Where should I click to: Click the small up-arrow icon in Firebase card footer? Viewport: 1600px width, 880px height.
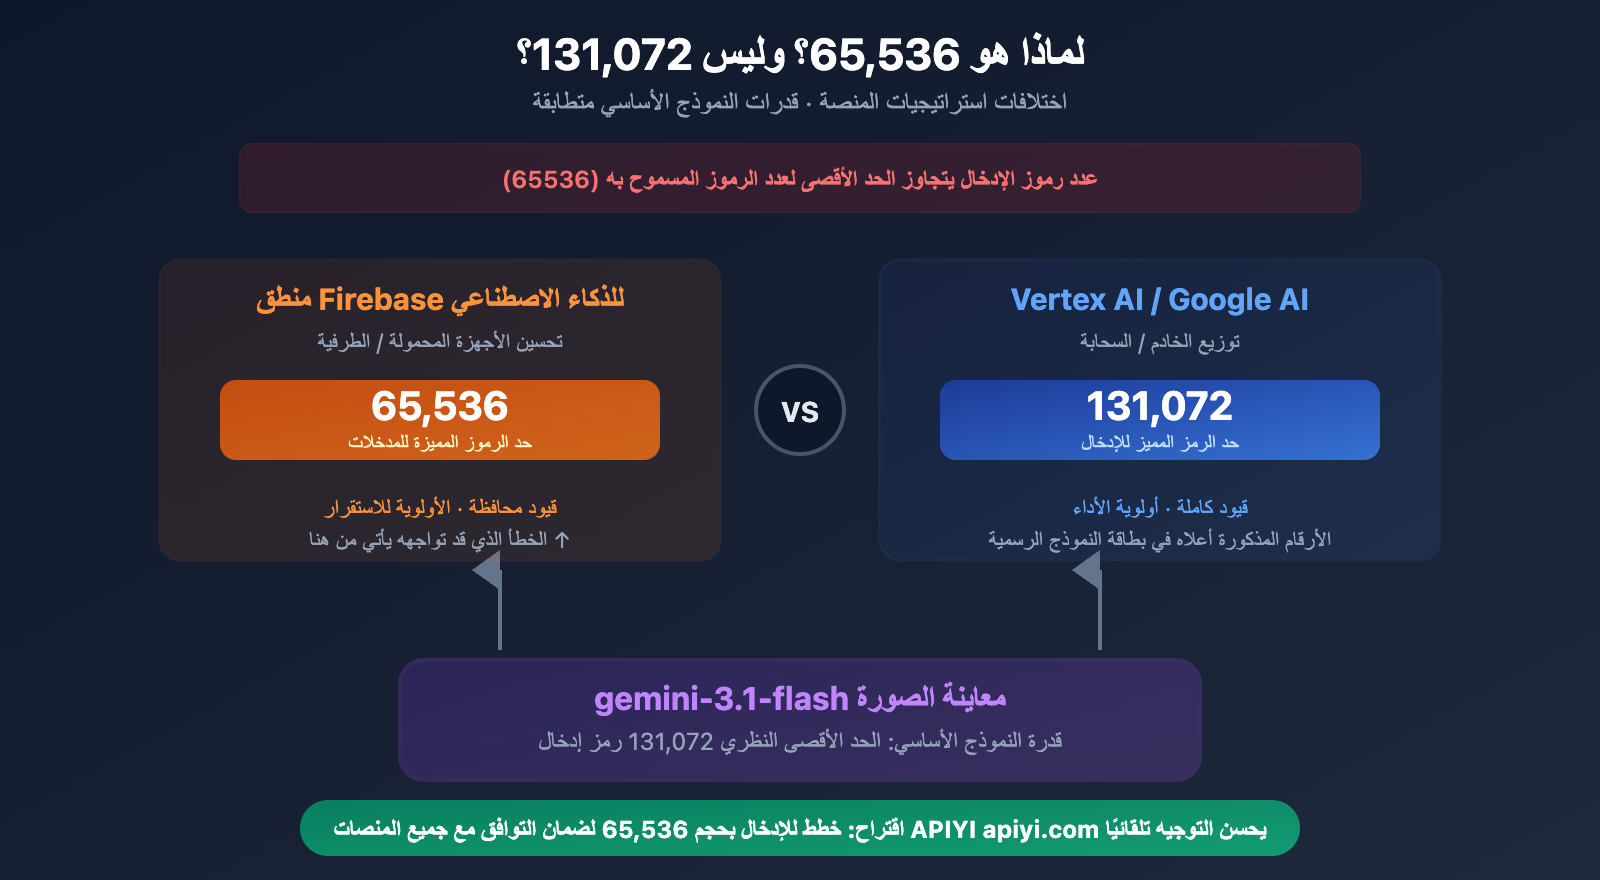coord(563,540)
